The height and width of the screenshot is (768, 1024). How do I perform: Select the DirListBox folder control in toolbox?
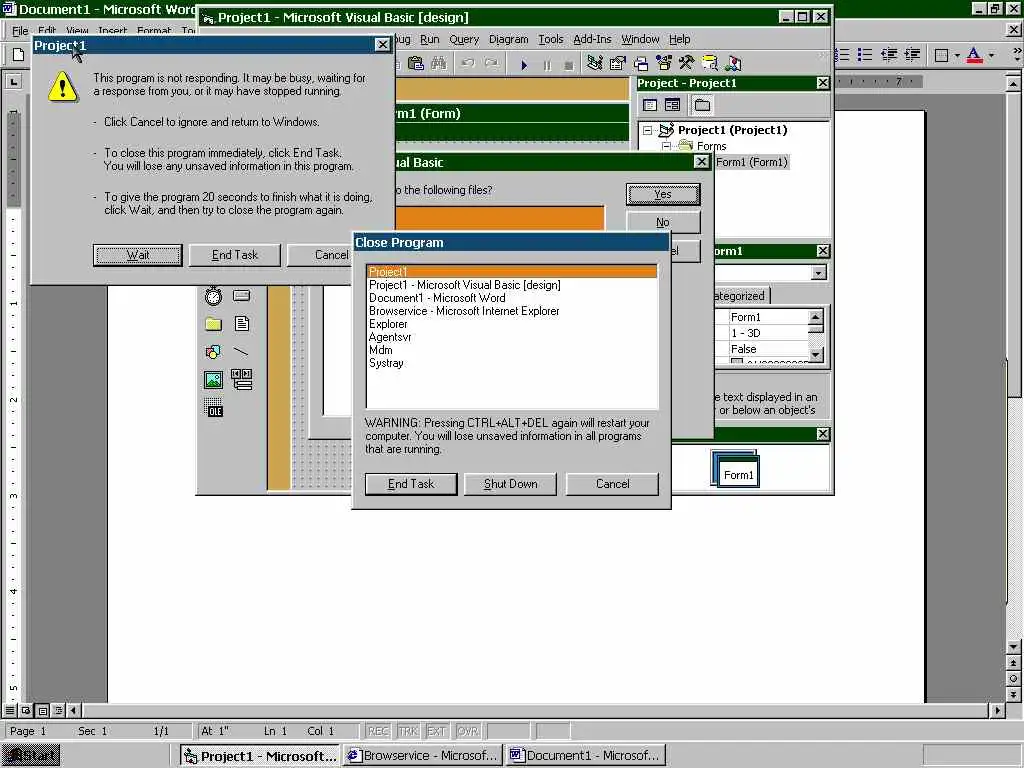213,324
